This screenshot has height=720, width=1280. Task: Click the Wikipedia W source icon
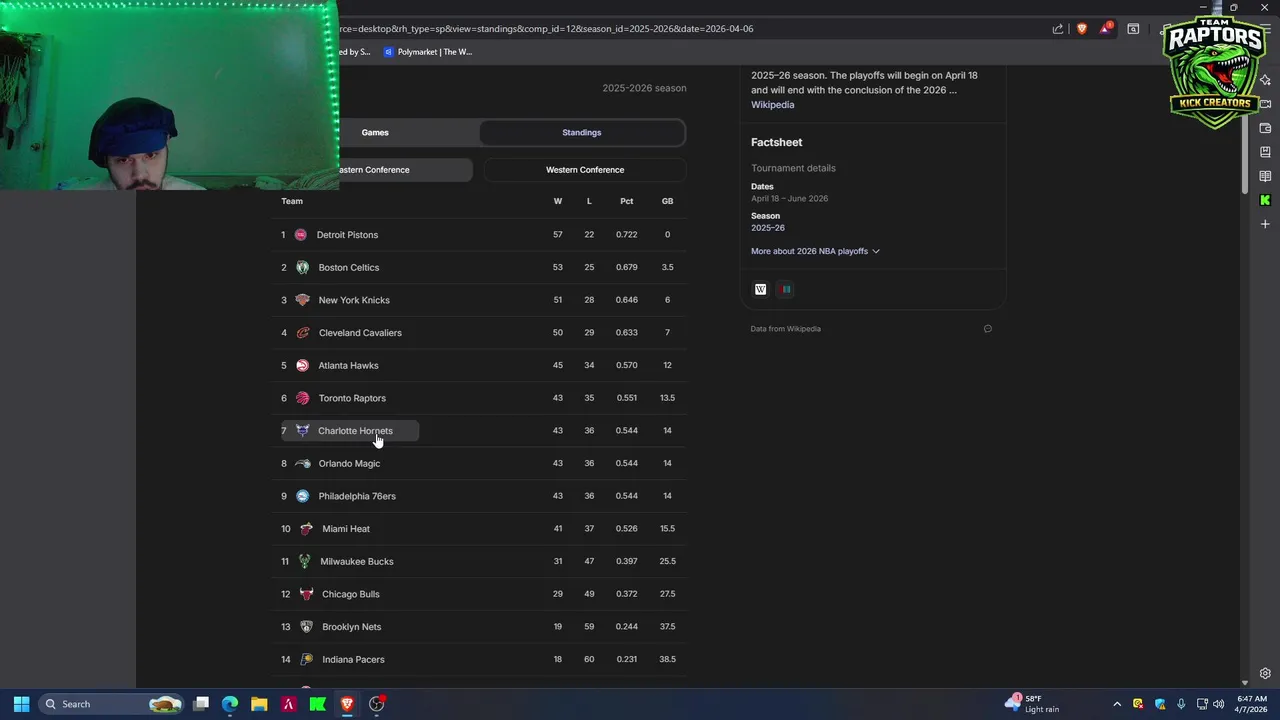pos(760,289)
